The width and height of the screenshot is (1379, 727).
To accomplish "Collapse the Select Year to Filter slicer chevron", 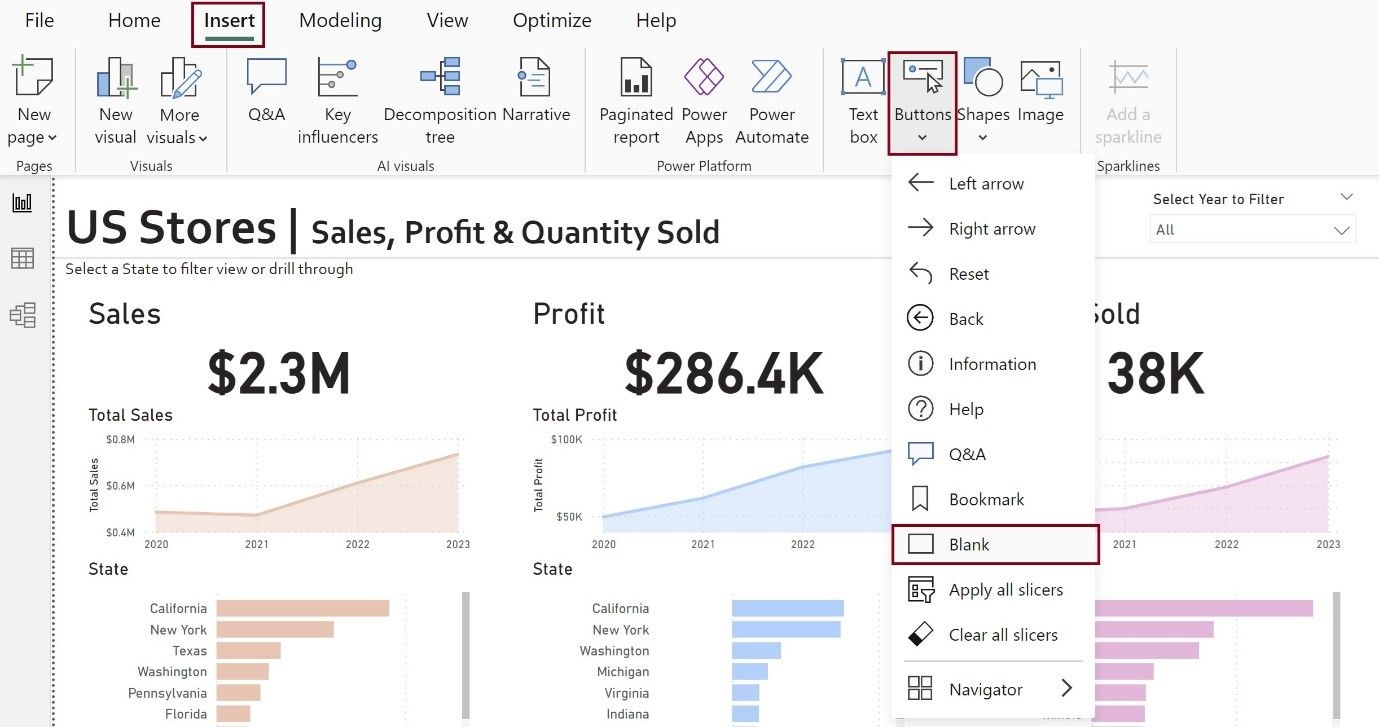I will tap(1346, 197).
